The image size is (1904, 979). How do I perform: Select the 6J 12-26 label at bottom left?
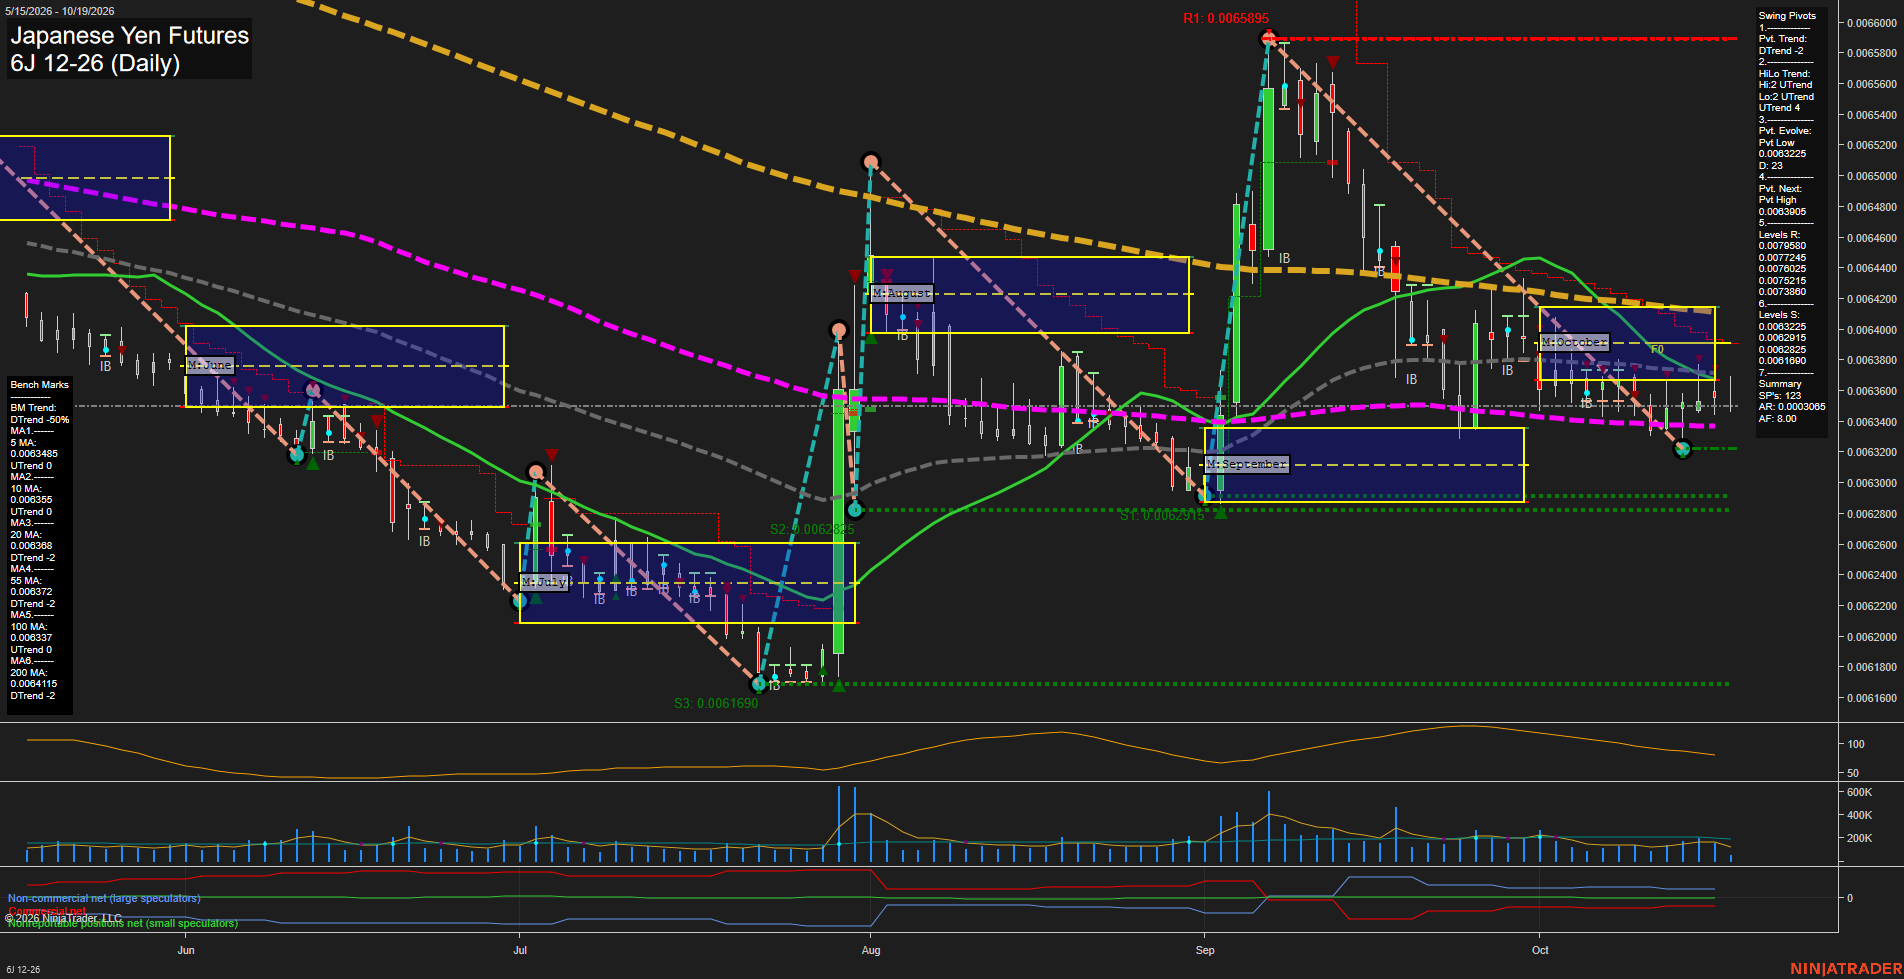click(23, 970)
